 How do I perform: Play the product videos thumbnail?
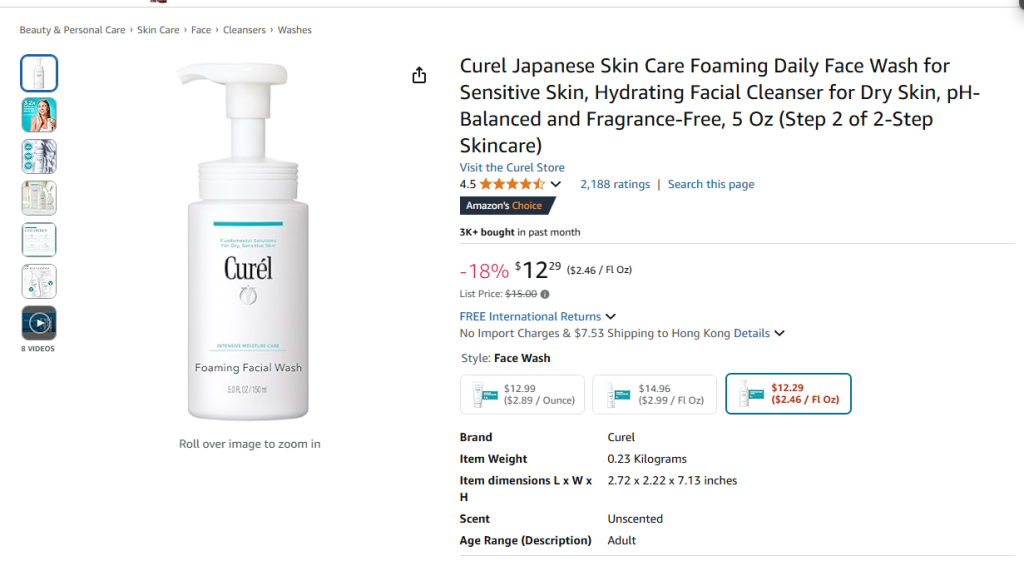pos(39,323)
